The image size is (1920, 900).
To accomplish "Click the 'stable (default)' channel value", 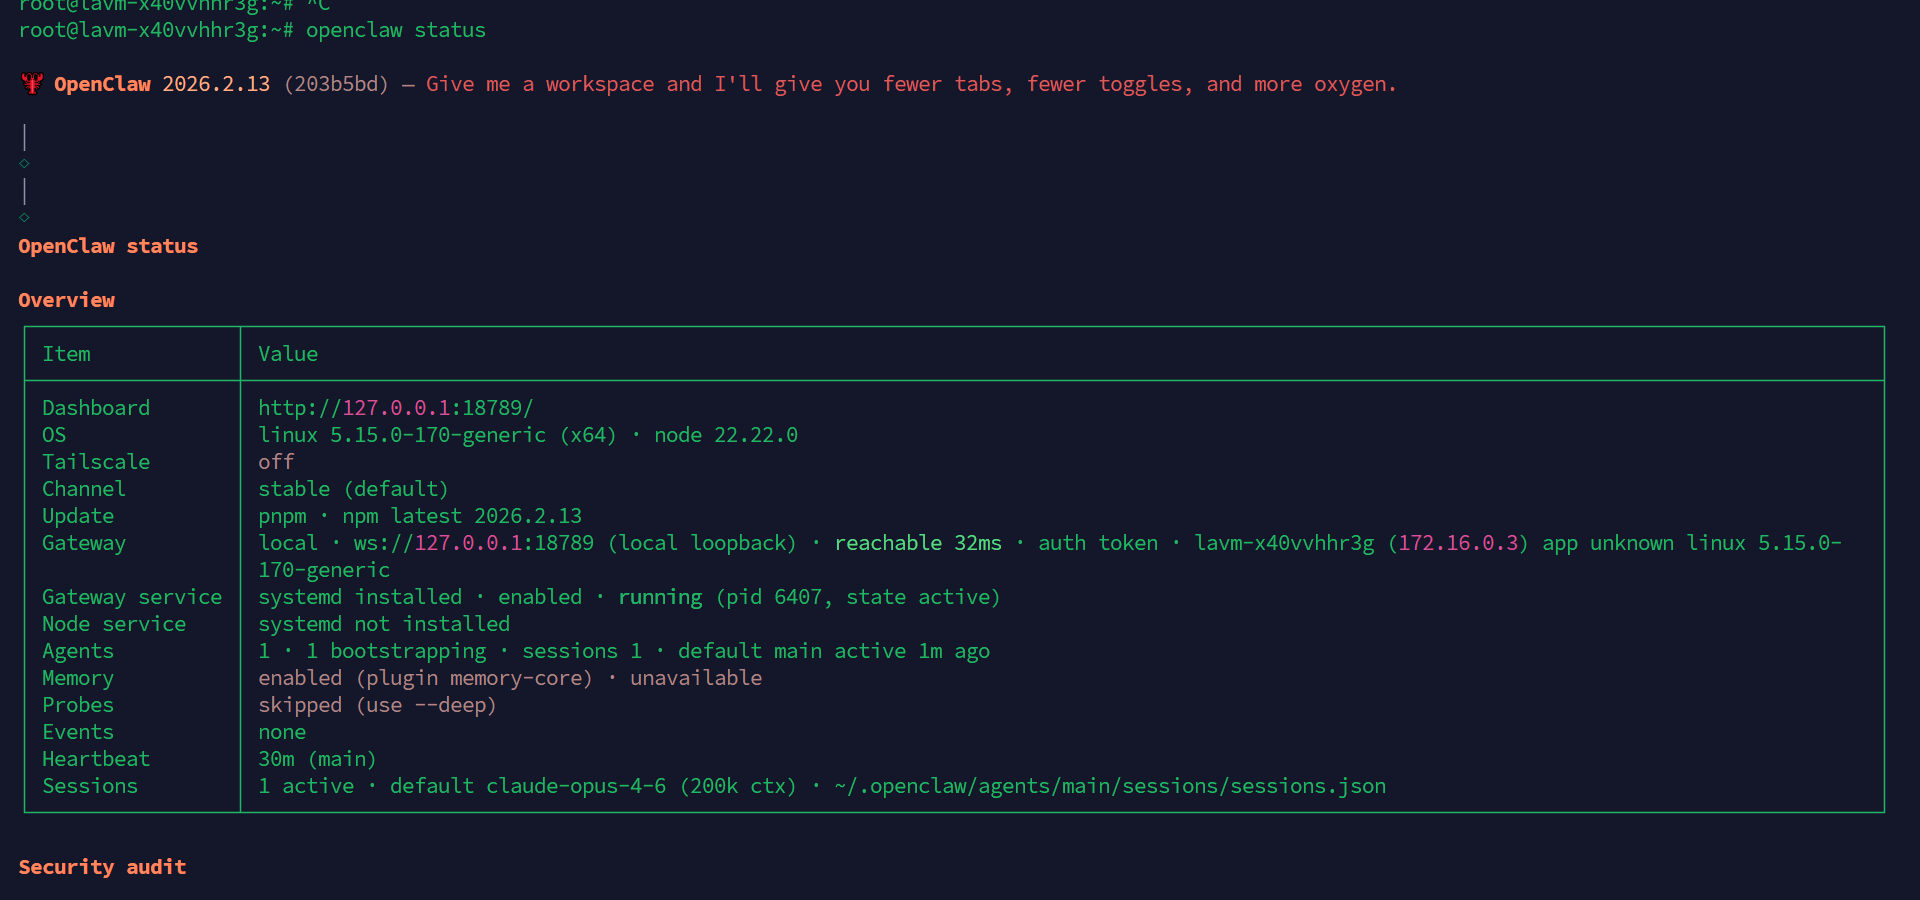I will tap(354, 489).
